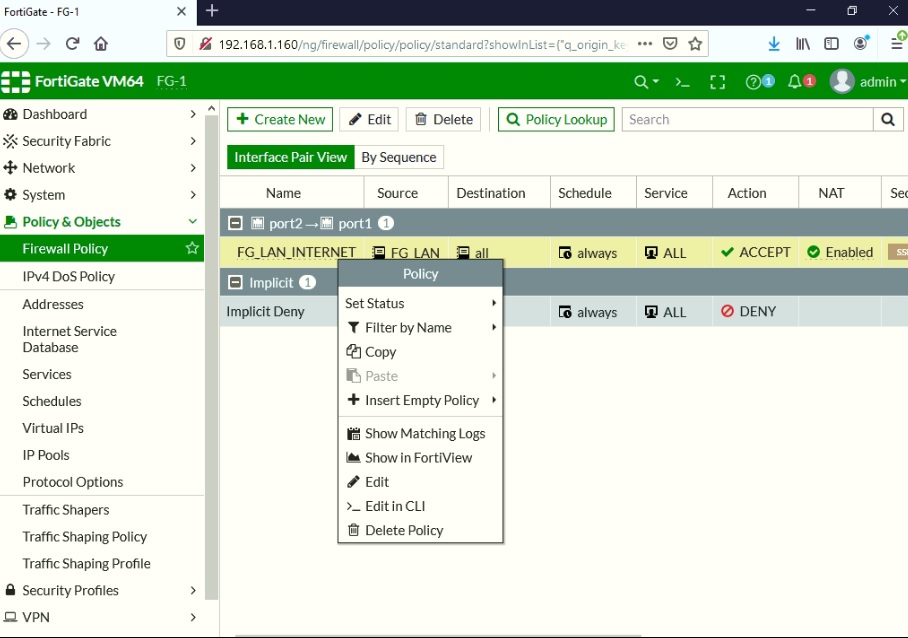908x638 pixels.
Task: Open Policy Lookup
Action: [x=555, y=119]
